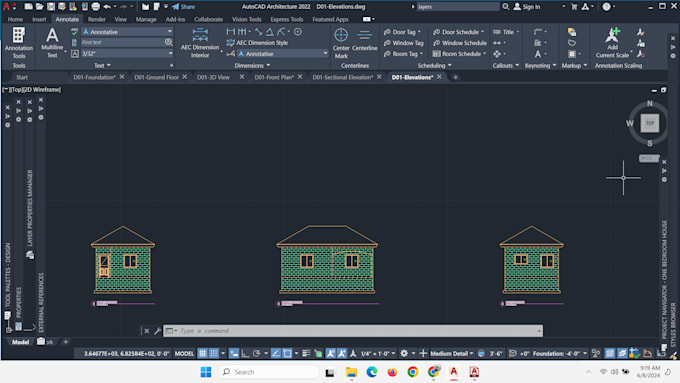This screenshot has height=383, width=680.
Task: Insert a Window Tag
Action: click(403, 43)
